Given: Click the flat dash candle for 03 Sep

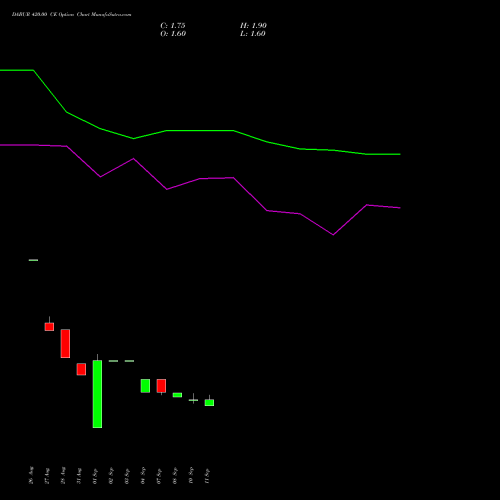Looking at the screenshot, I should [129, 361].
